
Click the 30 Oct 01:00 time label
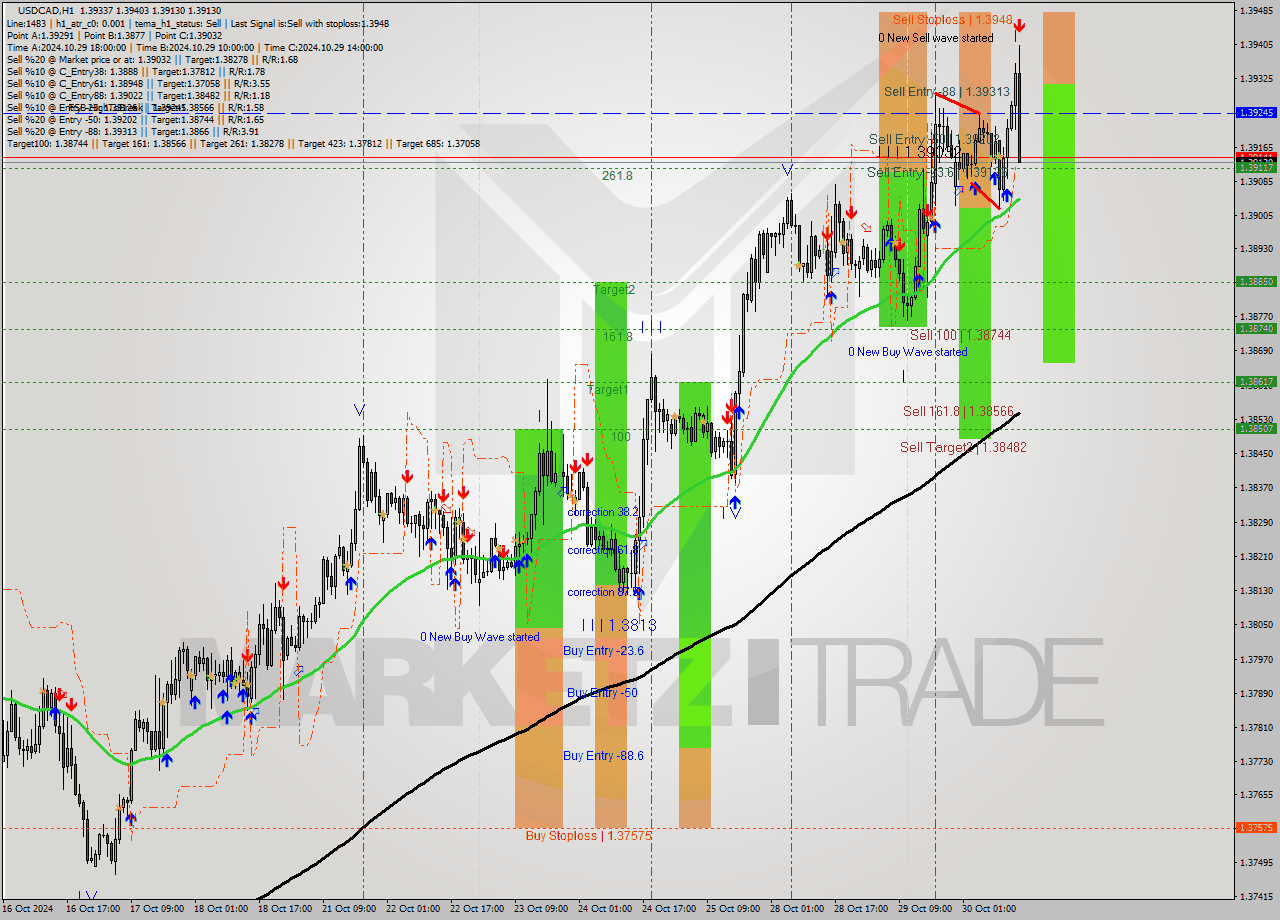point(989,909)
